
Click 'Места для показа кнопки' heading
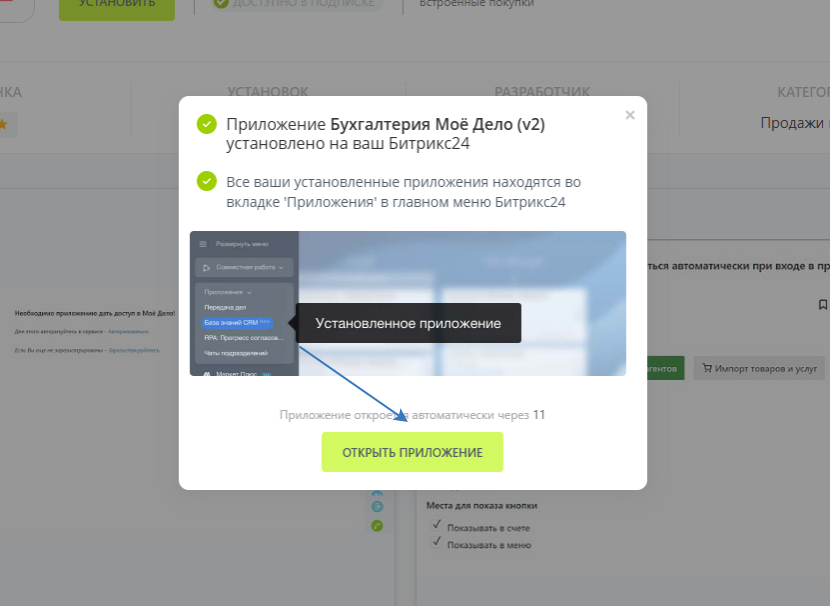point(482,505)
